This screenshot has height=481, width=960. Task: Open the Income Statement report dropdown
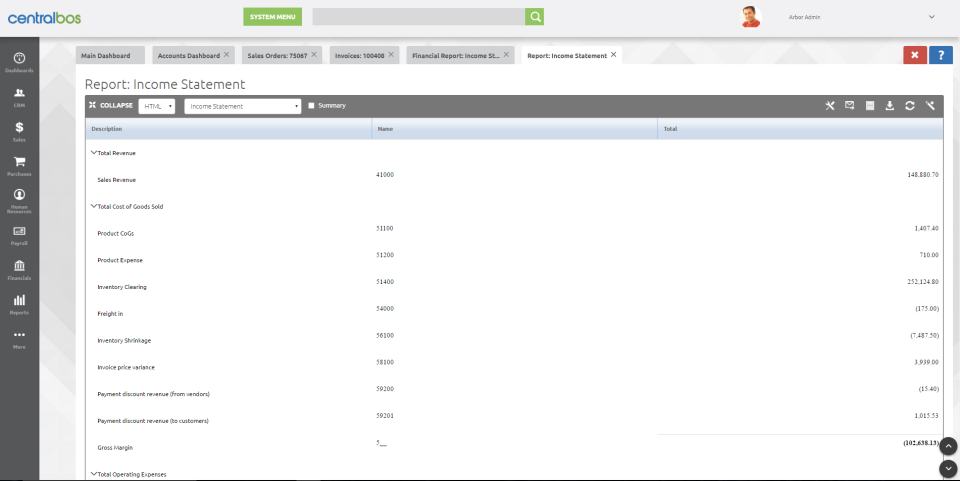pyautogui.click(x=242, y=106)
